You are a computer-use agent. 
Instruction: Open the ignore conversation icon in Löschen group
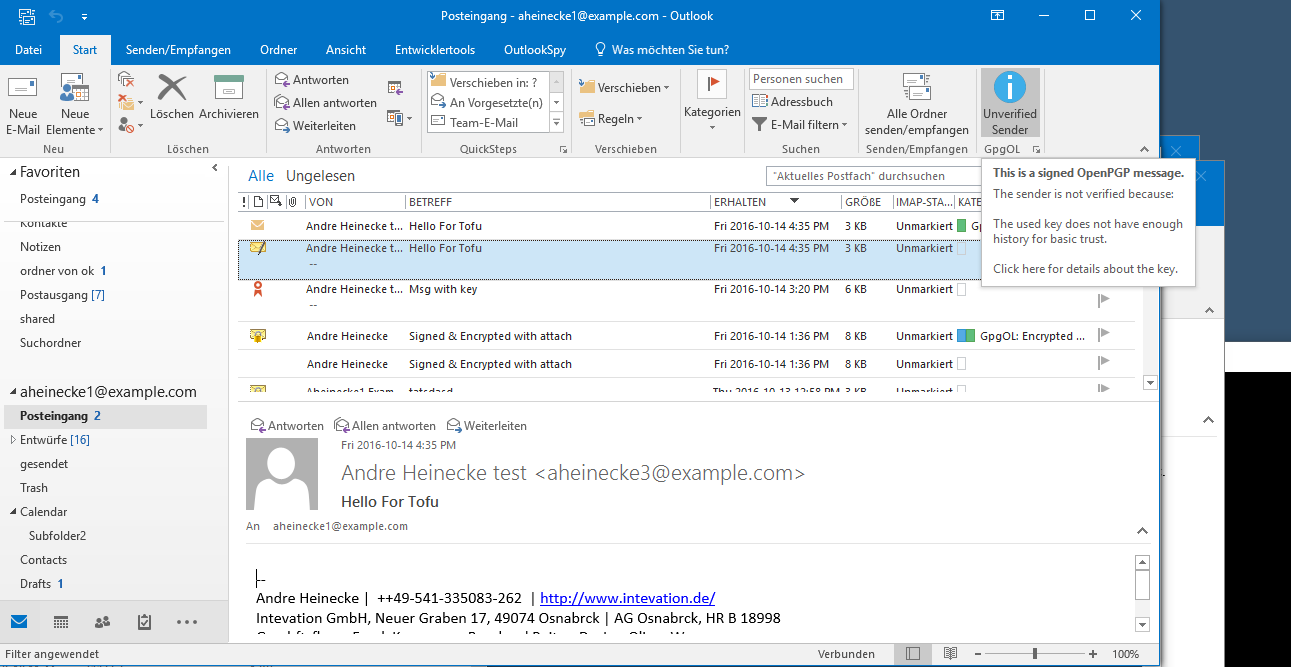pyautogui.click(x=126, y=79)
